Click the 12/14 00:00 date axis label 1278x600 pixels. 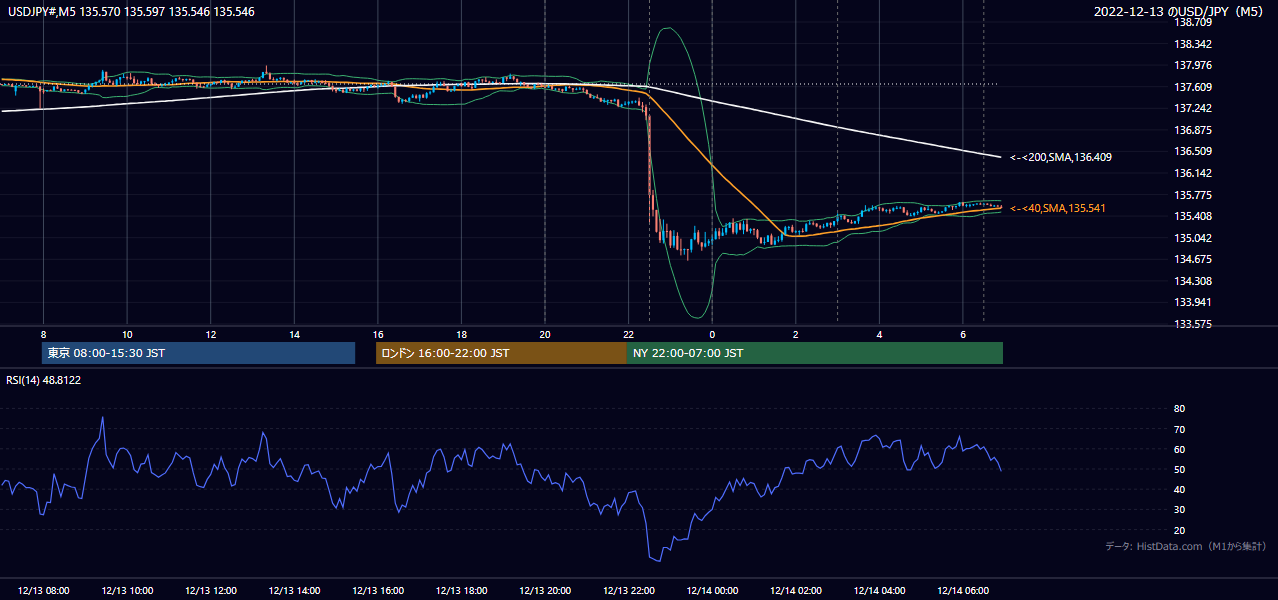coord(712,591)
